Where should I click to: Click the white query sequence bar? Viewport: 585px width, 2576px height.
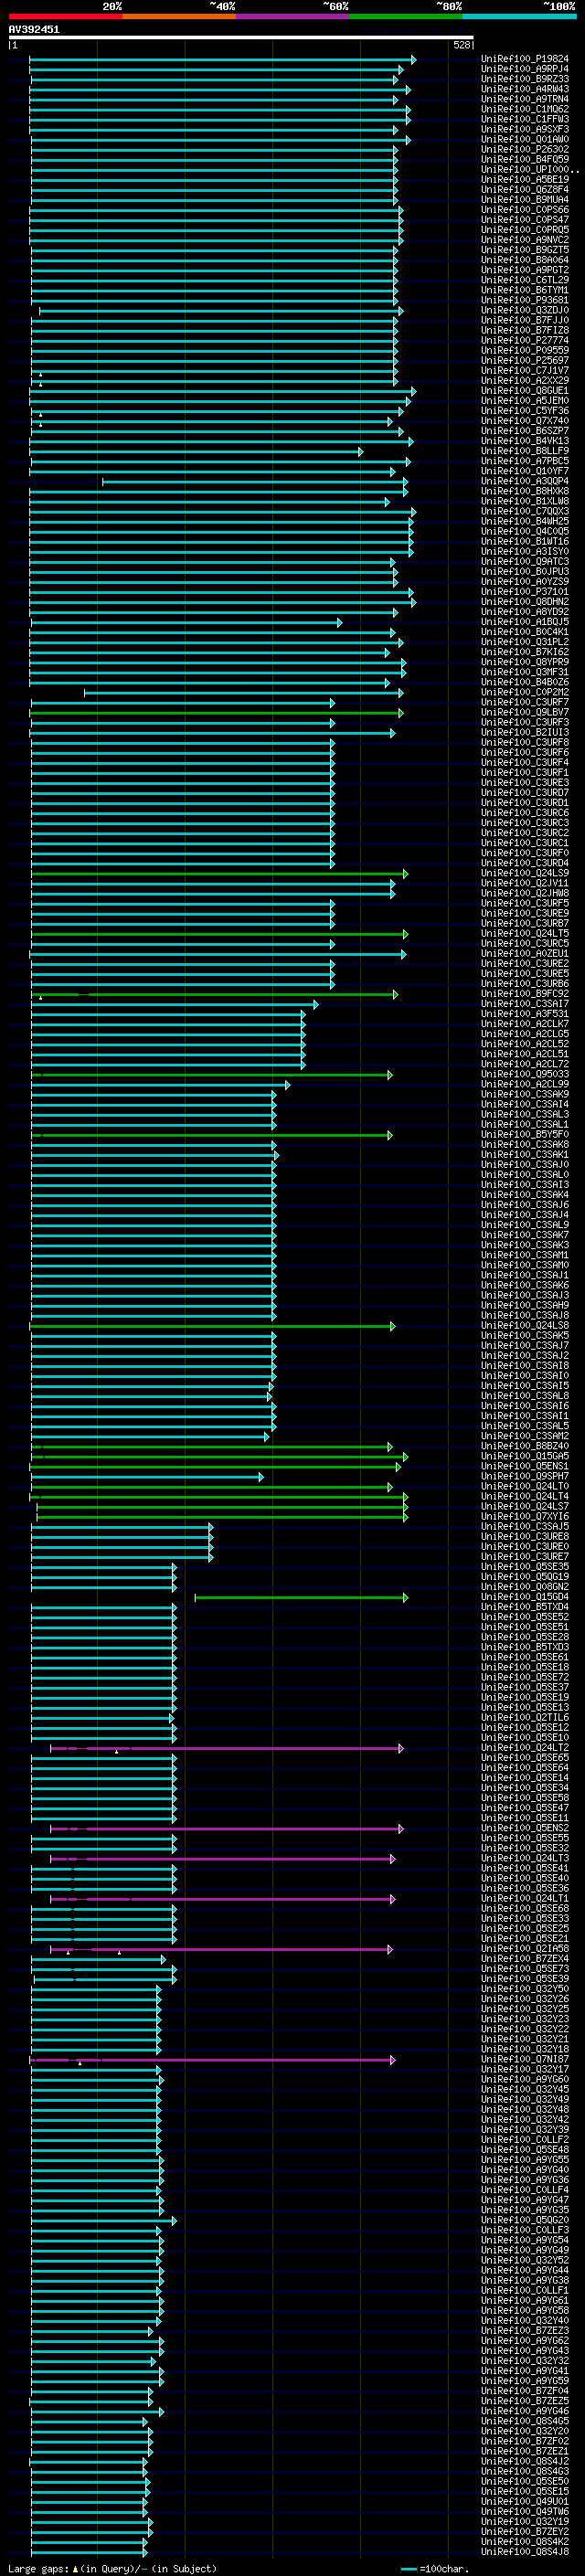click(241, 37)
